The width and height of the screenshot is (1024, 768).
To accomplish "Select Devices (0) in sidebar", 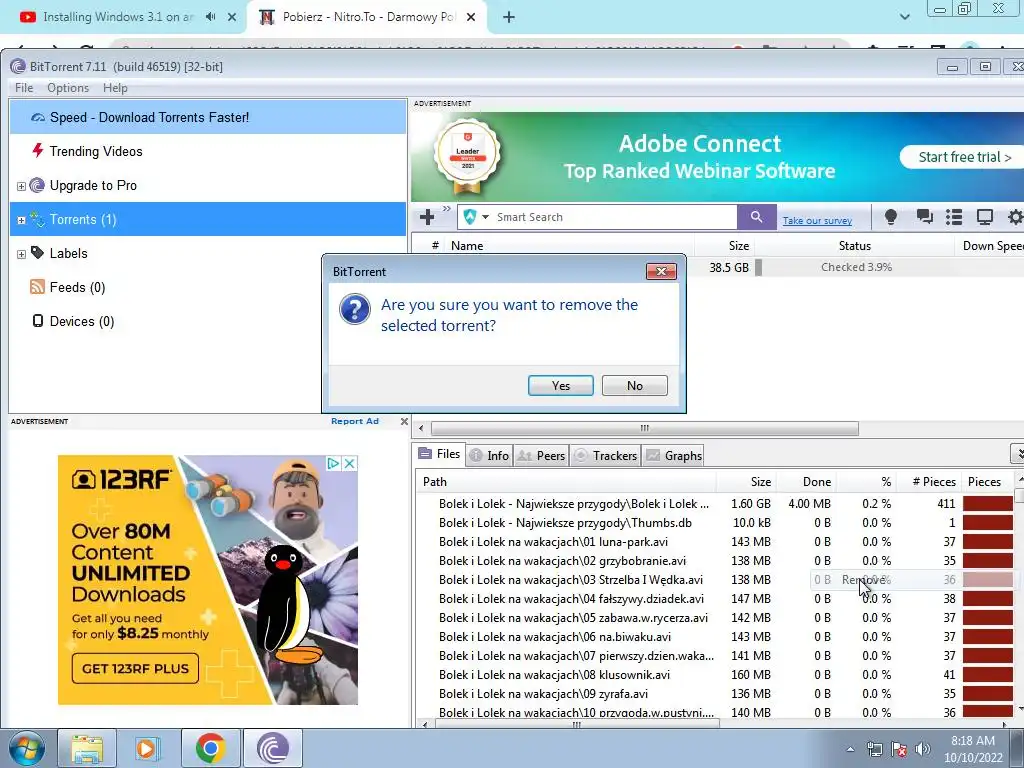I will 72,321.
